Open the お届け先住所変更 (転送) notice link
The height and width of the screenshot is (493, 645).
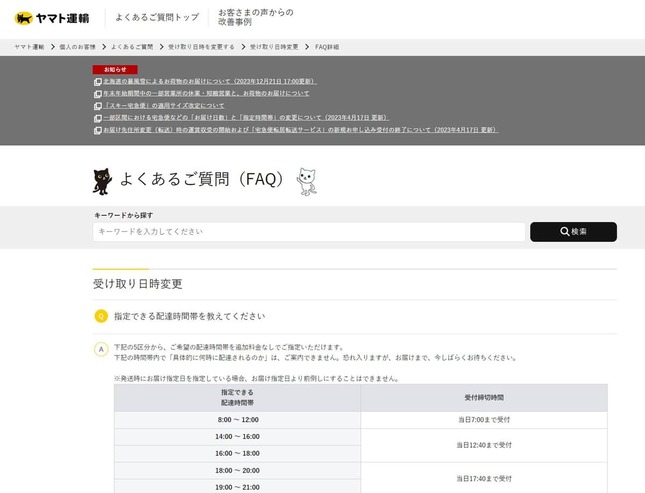coord(300,130)
